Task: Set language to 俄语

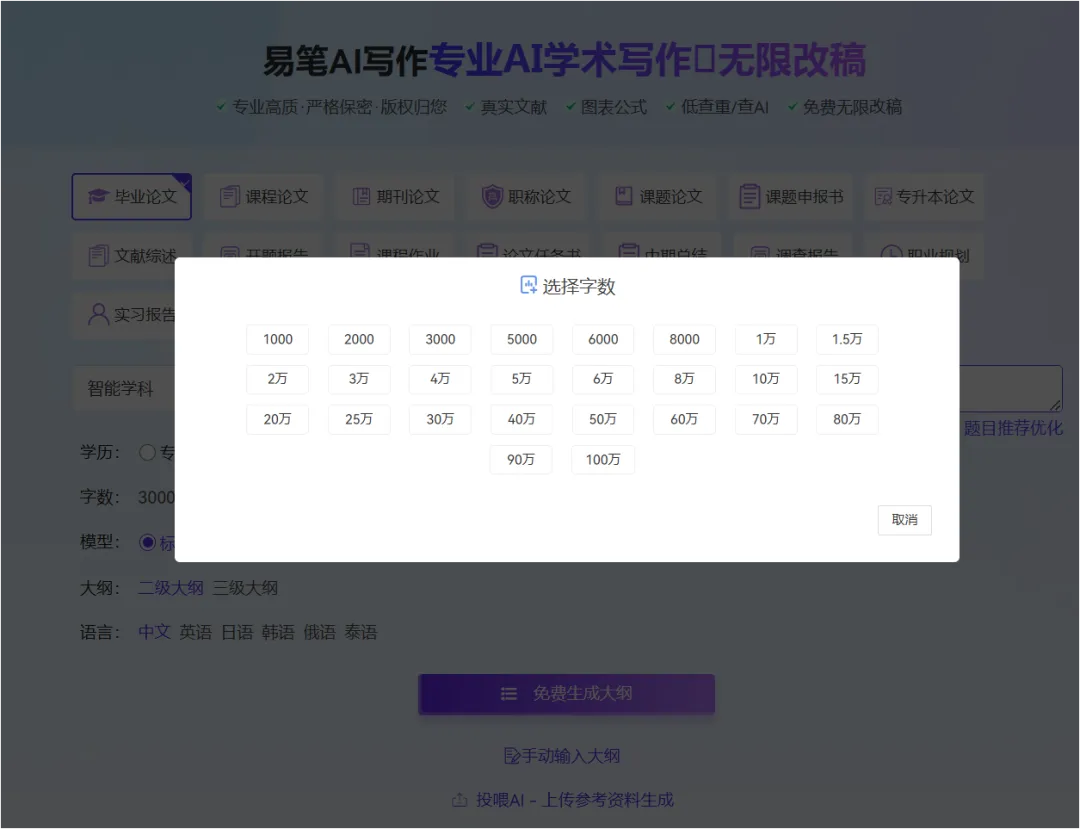Action: 320,632
